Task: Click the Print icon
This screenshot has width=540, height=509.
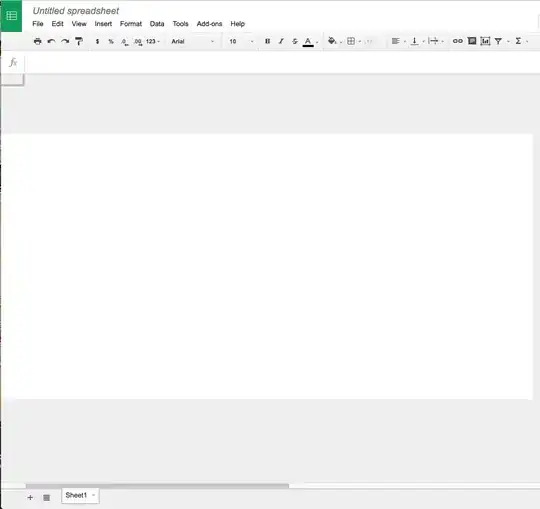Action: pos(38,41)
